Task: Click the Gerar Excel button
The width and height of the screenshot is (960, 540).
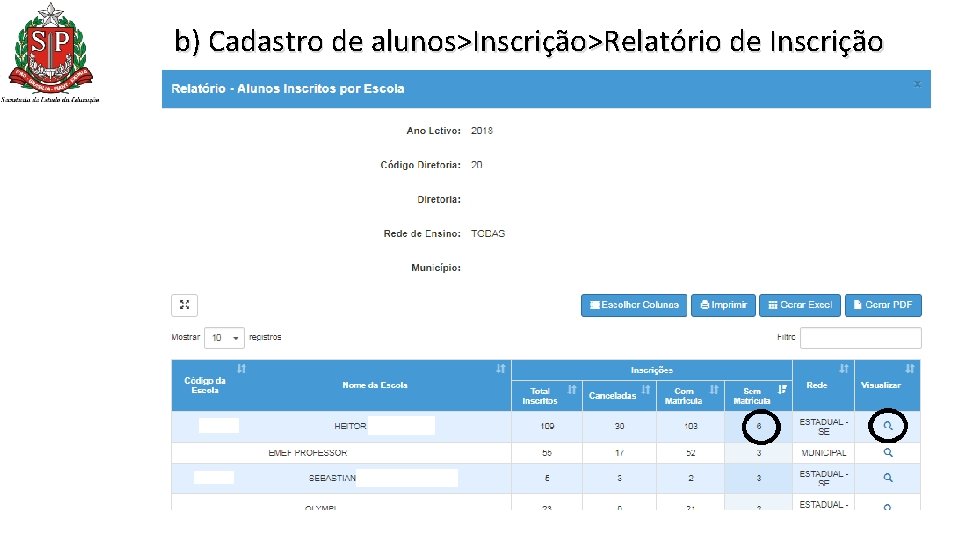Action: (800, 305)
